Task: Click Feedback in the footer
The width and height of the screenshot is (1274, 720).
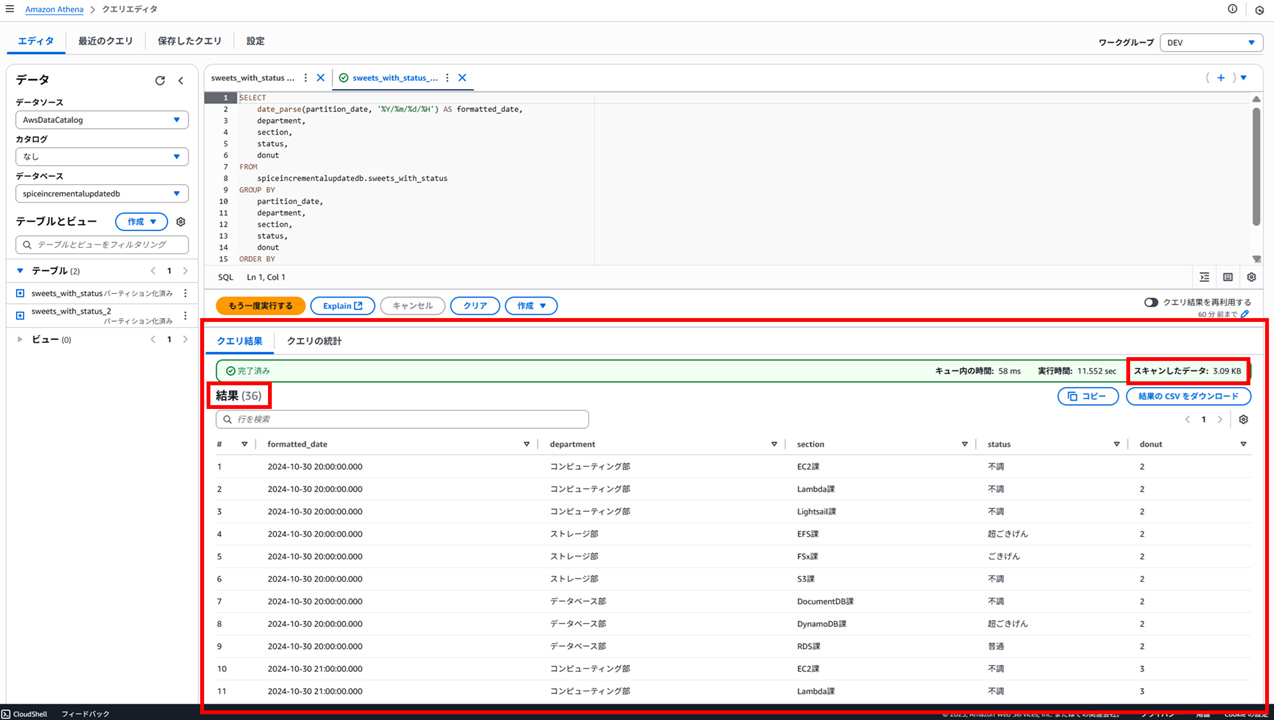Action: pyautogui.click(x=85, y=714)
